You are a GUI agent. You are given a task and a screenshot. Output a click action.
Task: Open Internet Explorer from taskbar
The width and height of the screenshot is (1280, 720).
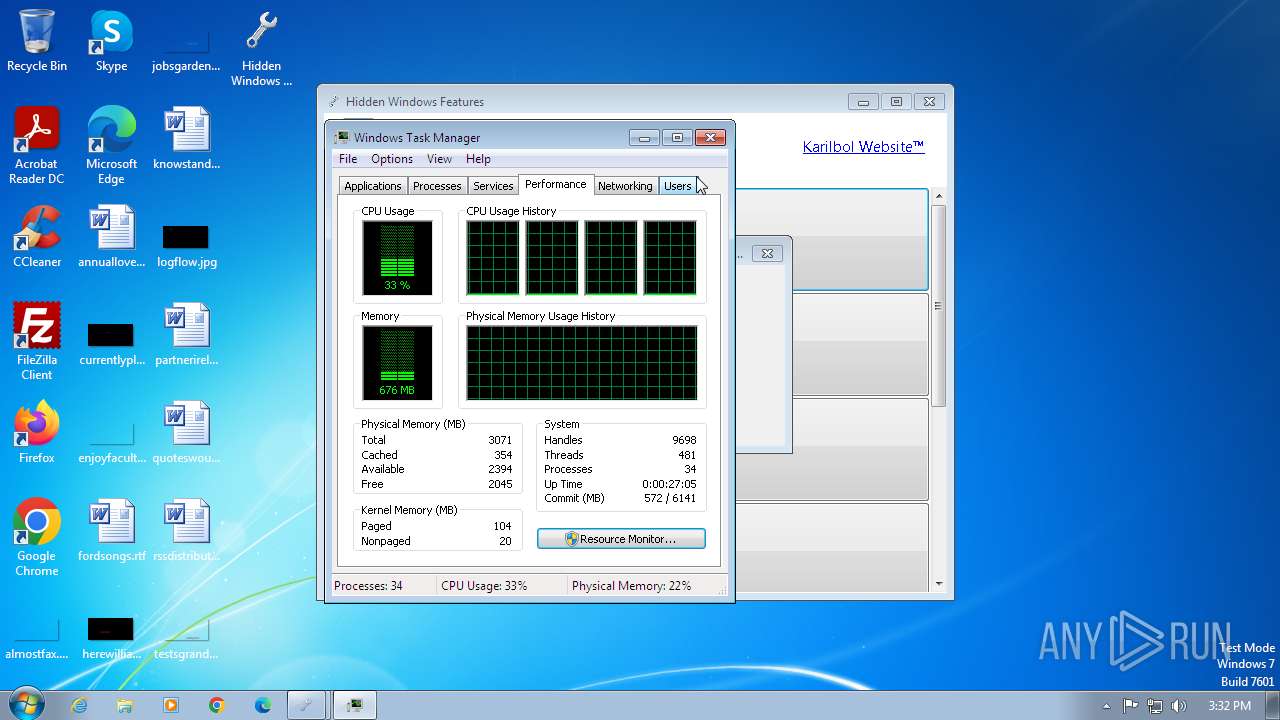coord(79,705)
